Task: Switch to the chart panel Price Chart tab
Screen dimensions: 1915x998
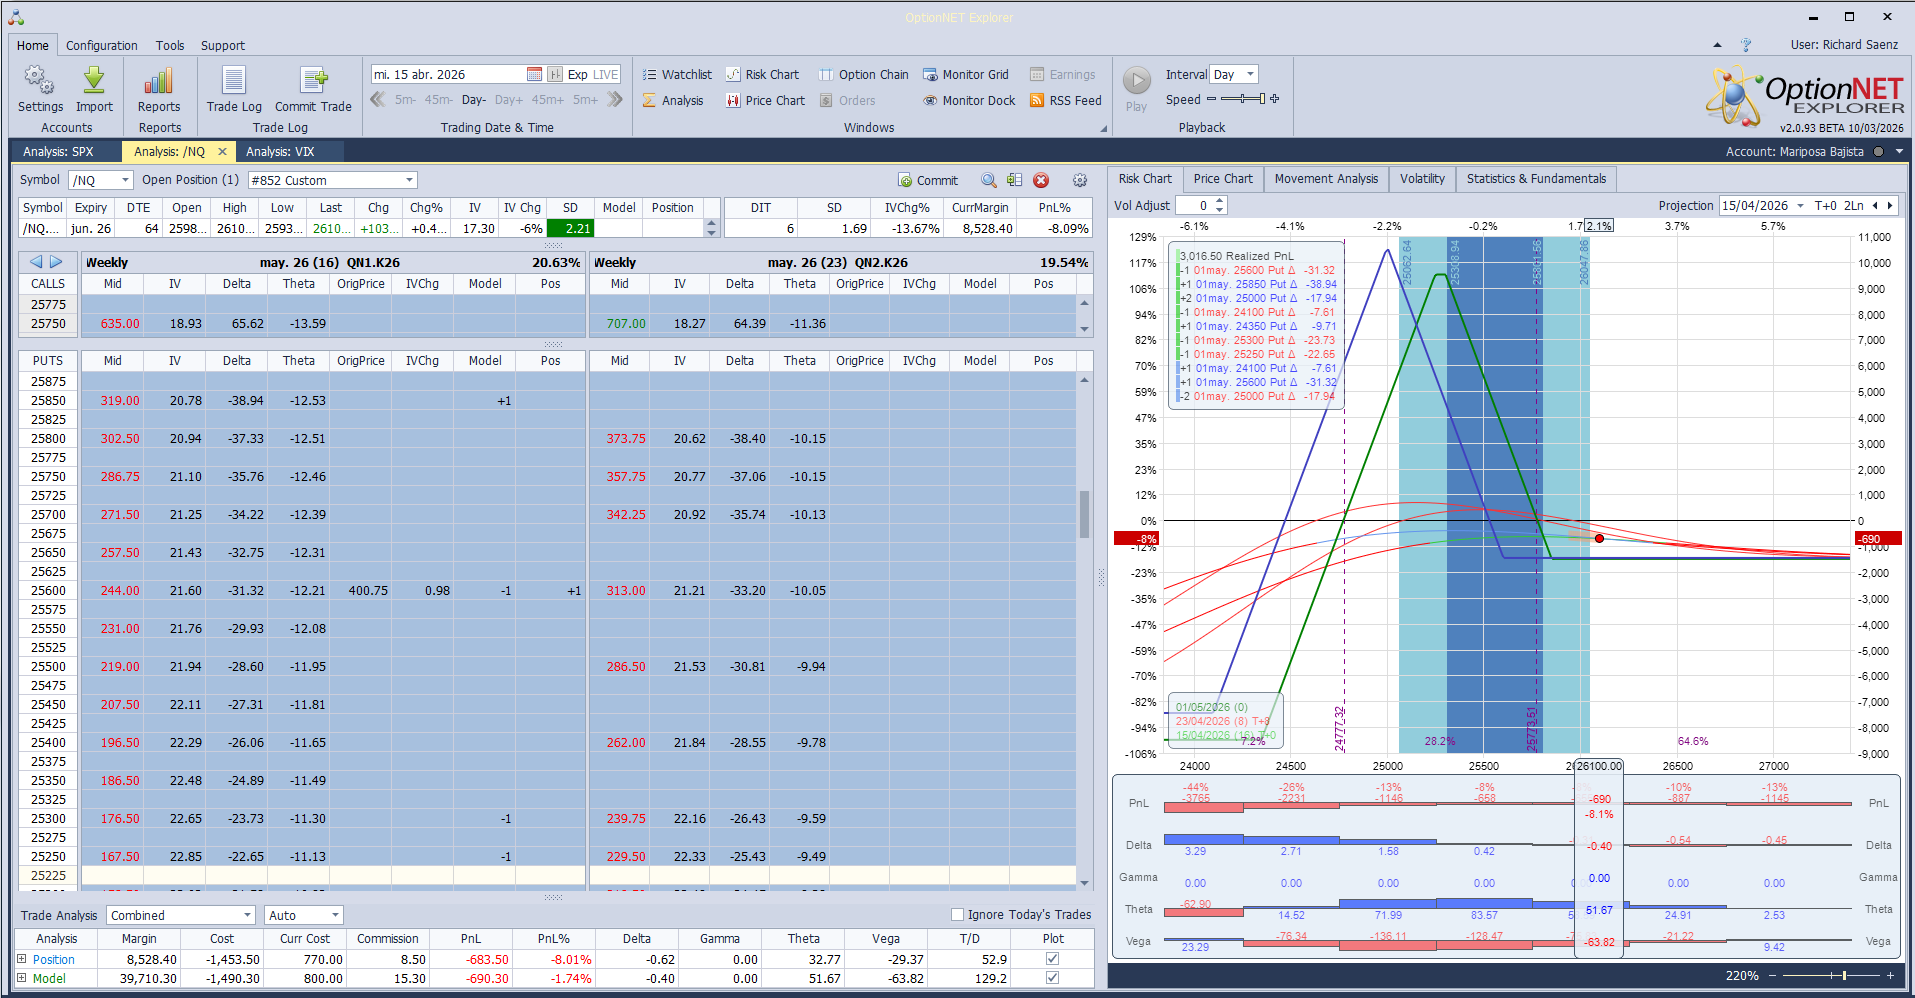Action: [x=1223, y=179]
